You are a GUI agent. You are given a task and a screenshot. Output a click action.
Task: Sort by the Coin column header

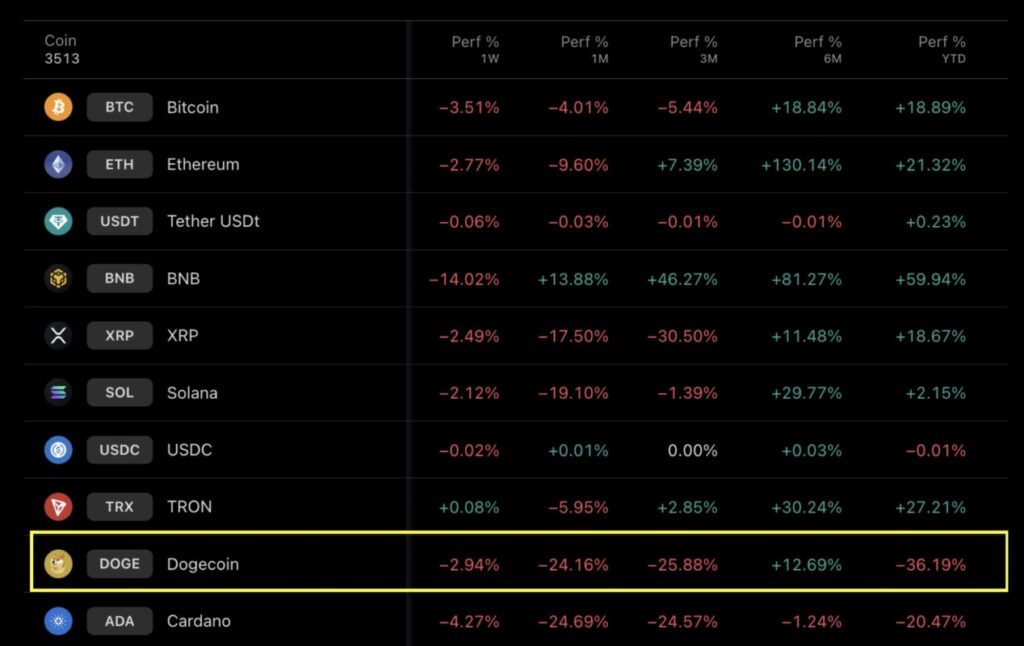61,42
